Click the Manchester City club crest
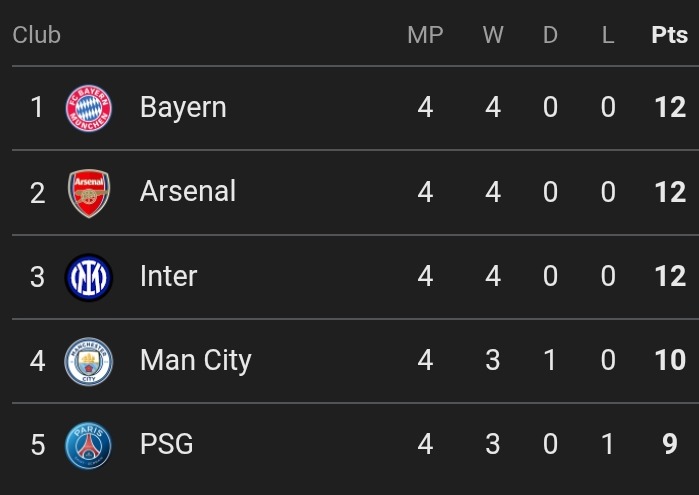 [89, 361]
